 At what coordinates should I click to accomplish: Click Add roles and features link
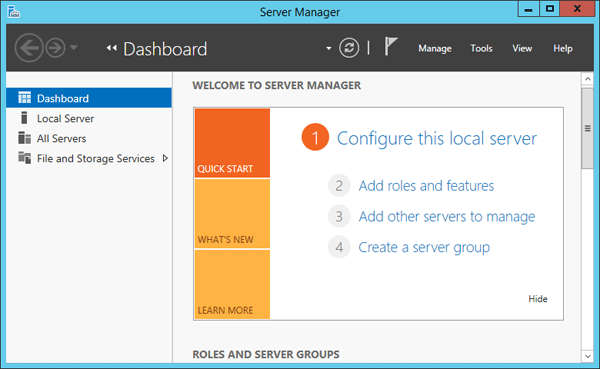point(426,186)
